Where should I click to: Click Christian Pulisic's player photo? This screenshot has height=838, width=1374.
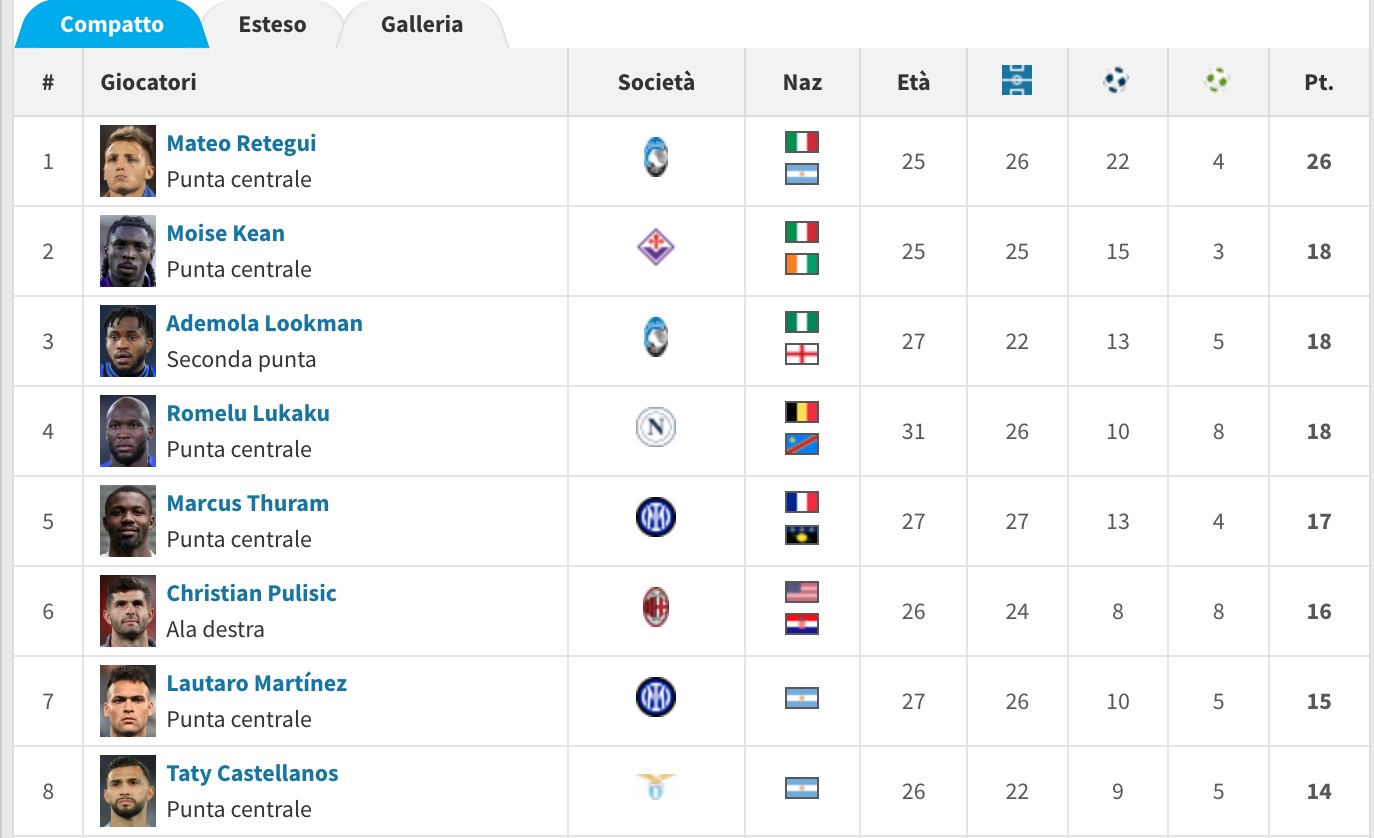[x=128, y=611]
